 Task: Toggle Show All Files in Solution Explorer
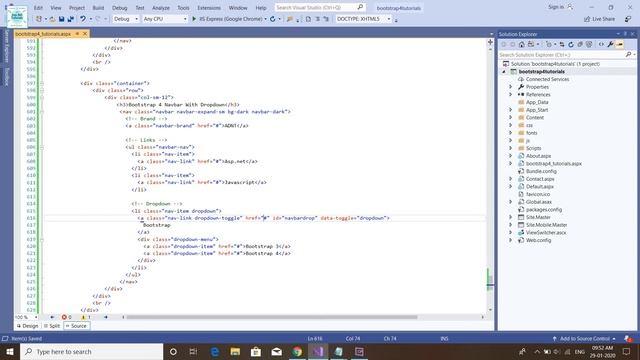tap(589, 44)
